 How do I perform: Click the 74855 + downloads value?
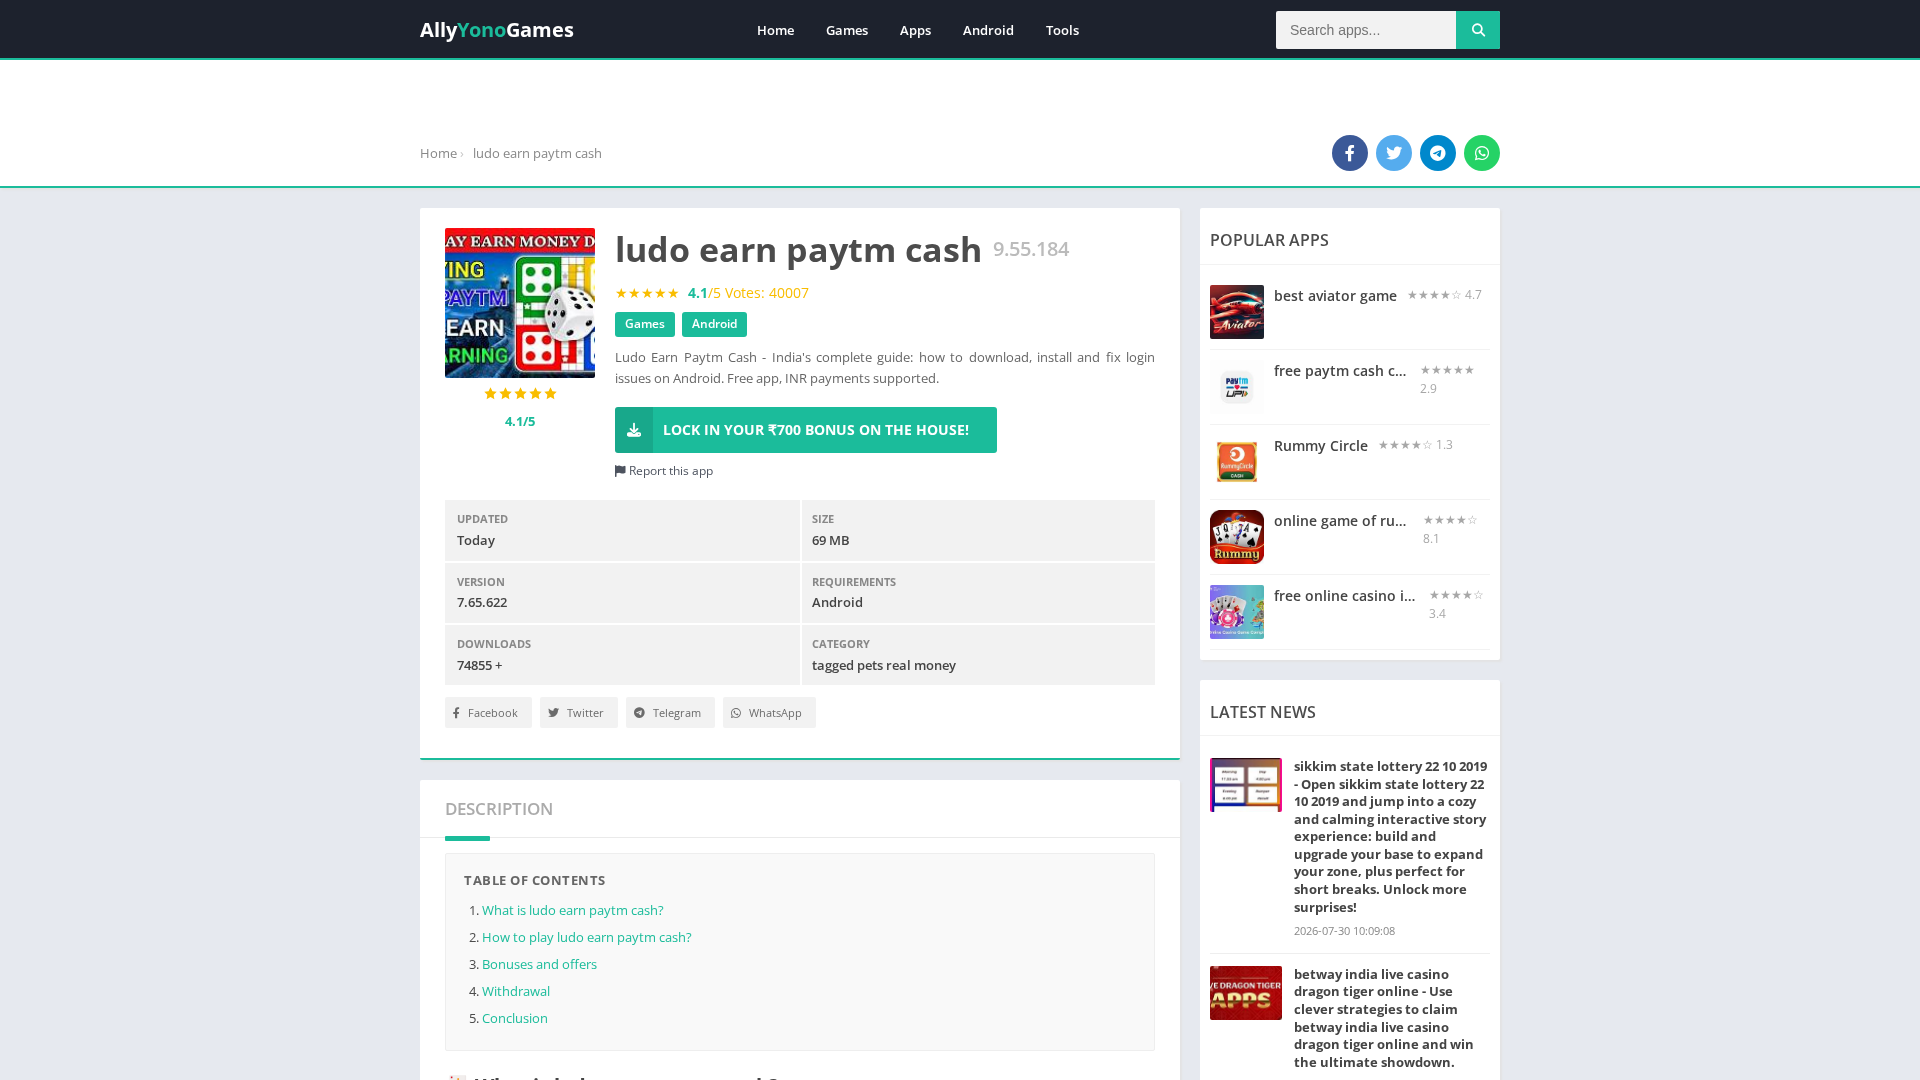(x=480, y=665)
